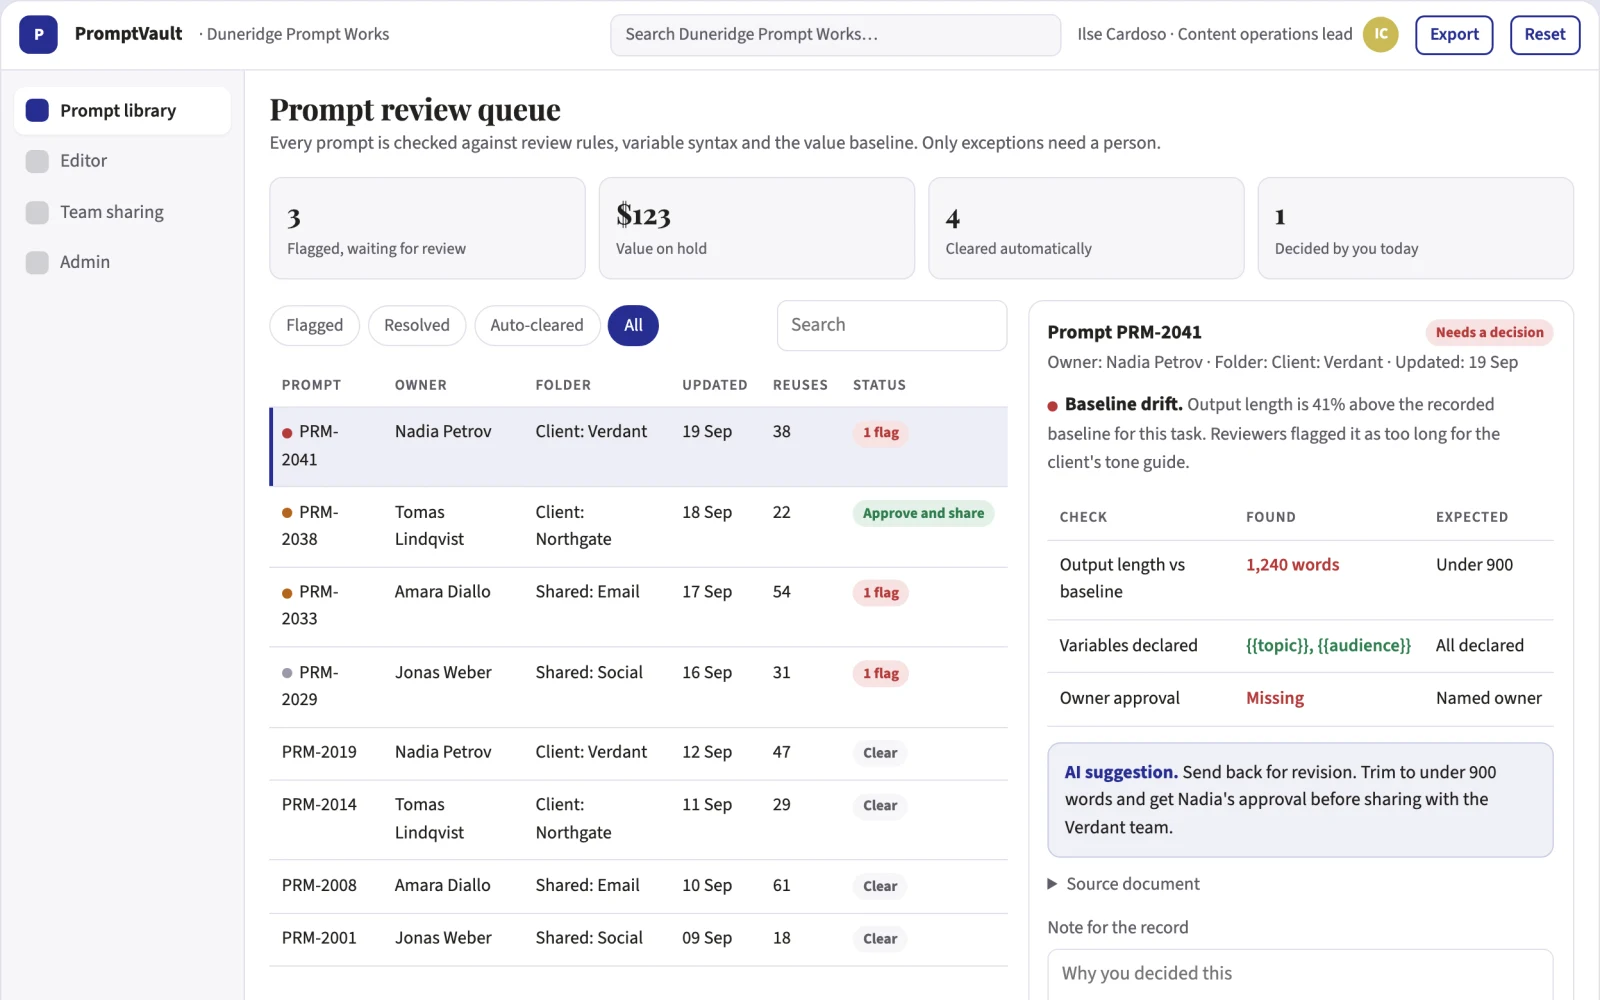Click the UPDATED column header
Viewport: 1600px width, 1000px height.
click(x=715, y=385)
